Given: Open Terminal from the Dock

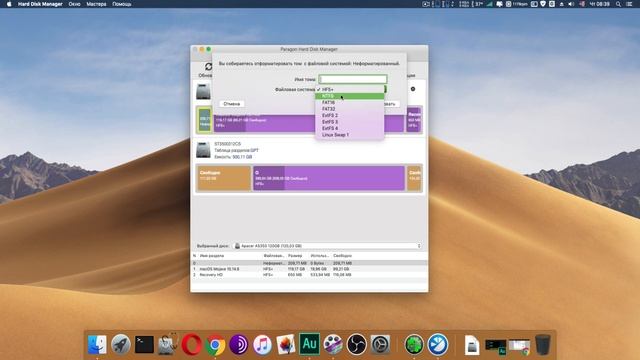Looking at the screenshot, I should (x=144, y=344).
